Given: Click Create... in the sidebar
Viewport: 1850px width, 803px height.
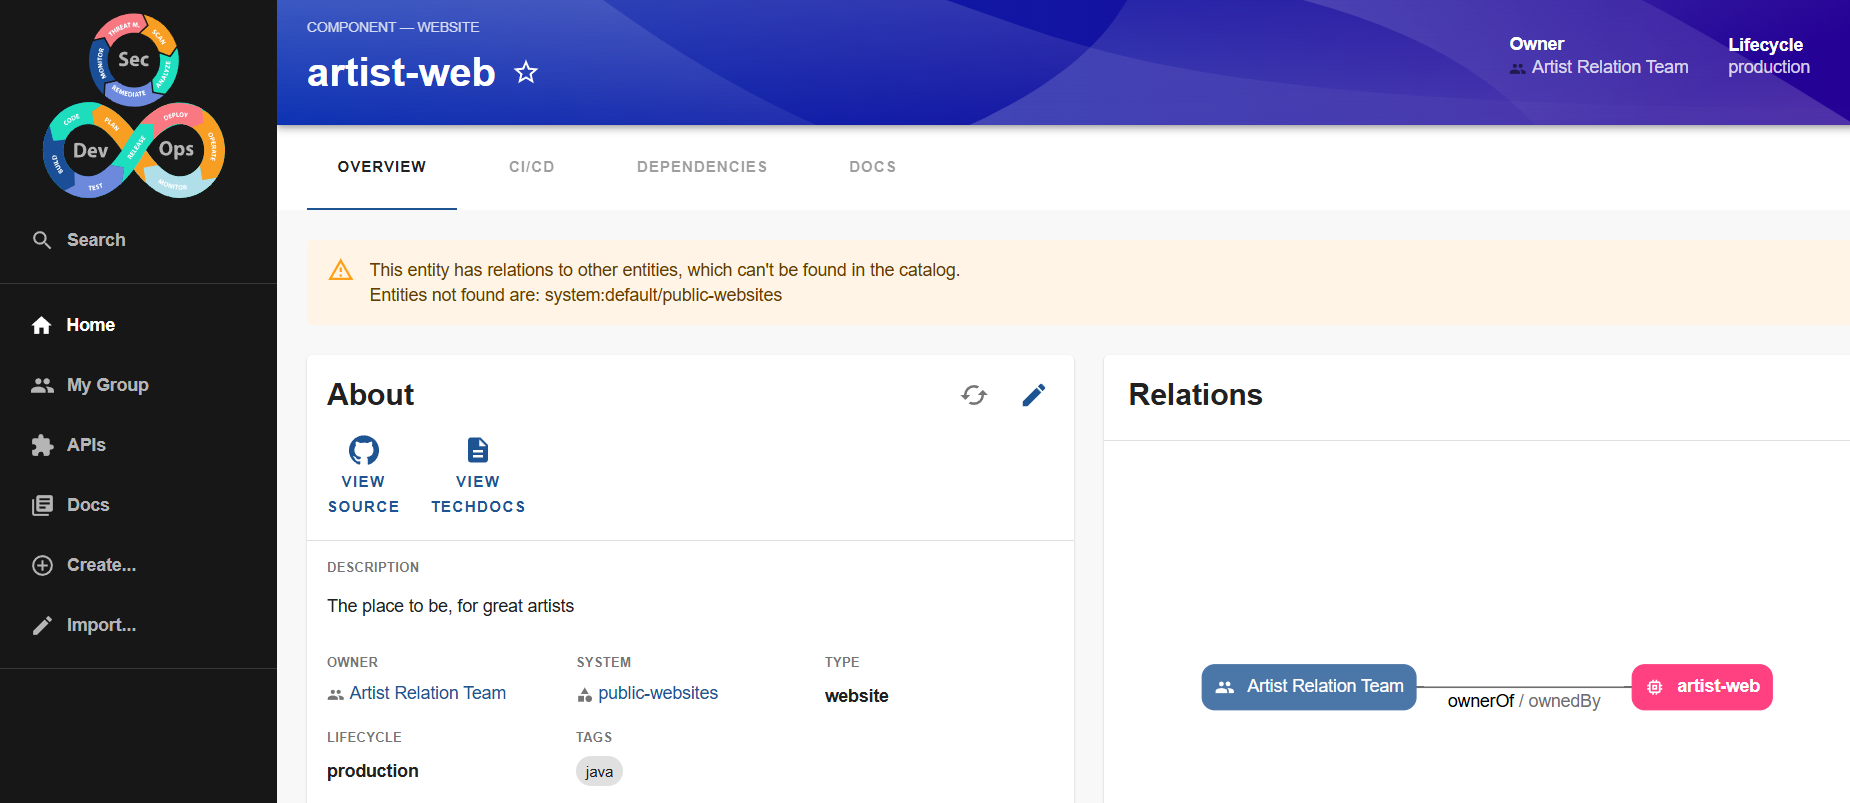Looking at the screenshot, I should coord(101,565).
